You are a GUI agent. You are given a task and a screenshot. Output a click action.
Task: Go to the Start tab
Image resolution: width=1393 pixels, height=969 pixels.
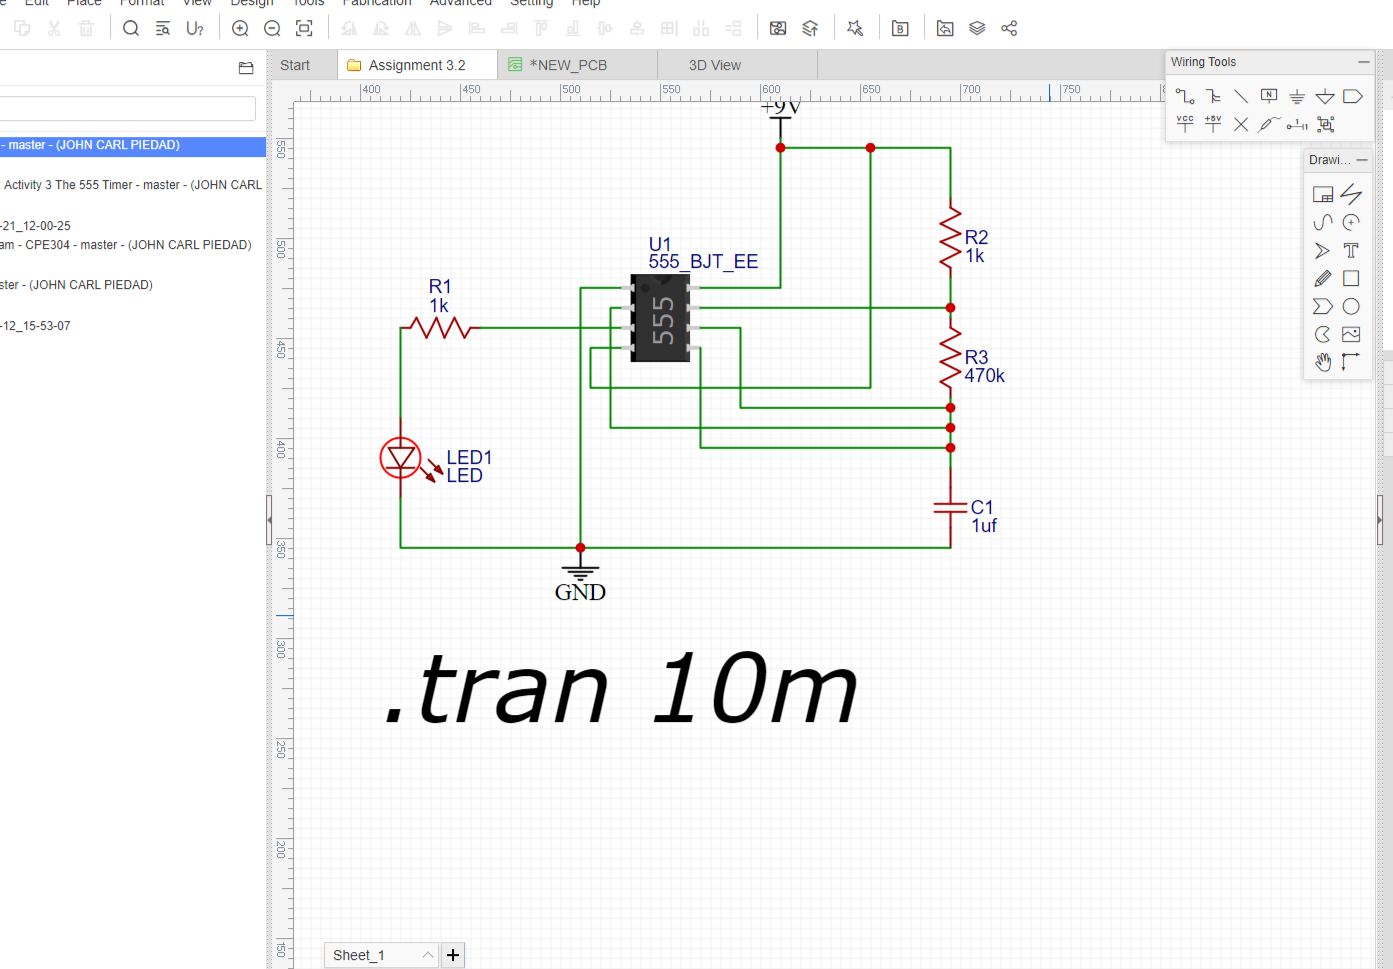[x=295, y=65]
